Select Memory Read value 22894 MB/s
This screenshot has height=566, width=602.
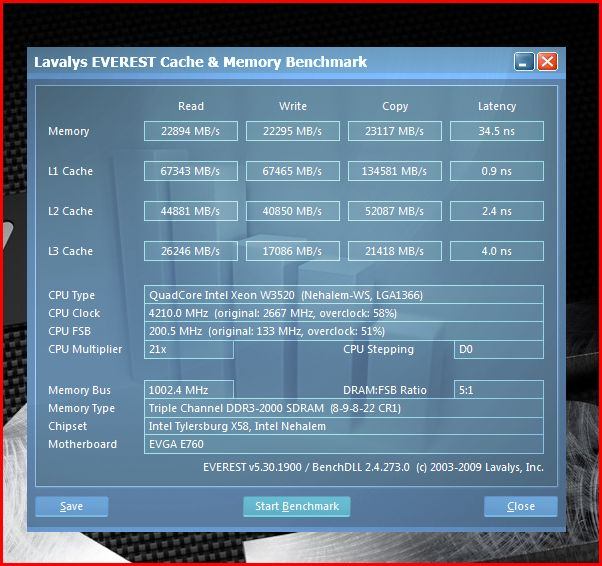pyautogui.click(x=191, y=131)
